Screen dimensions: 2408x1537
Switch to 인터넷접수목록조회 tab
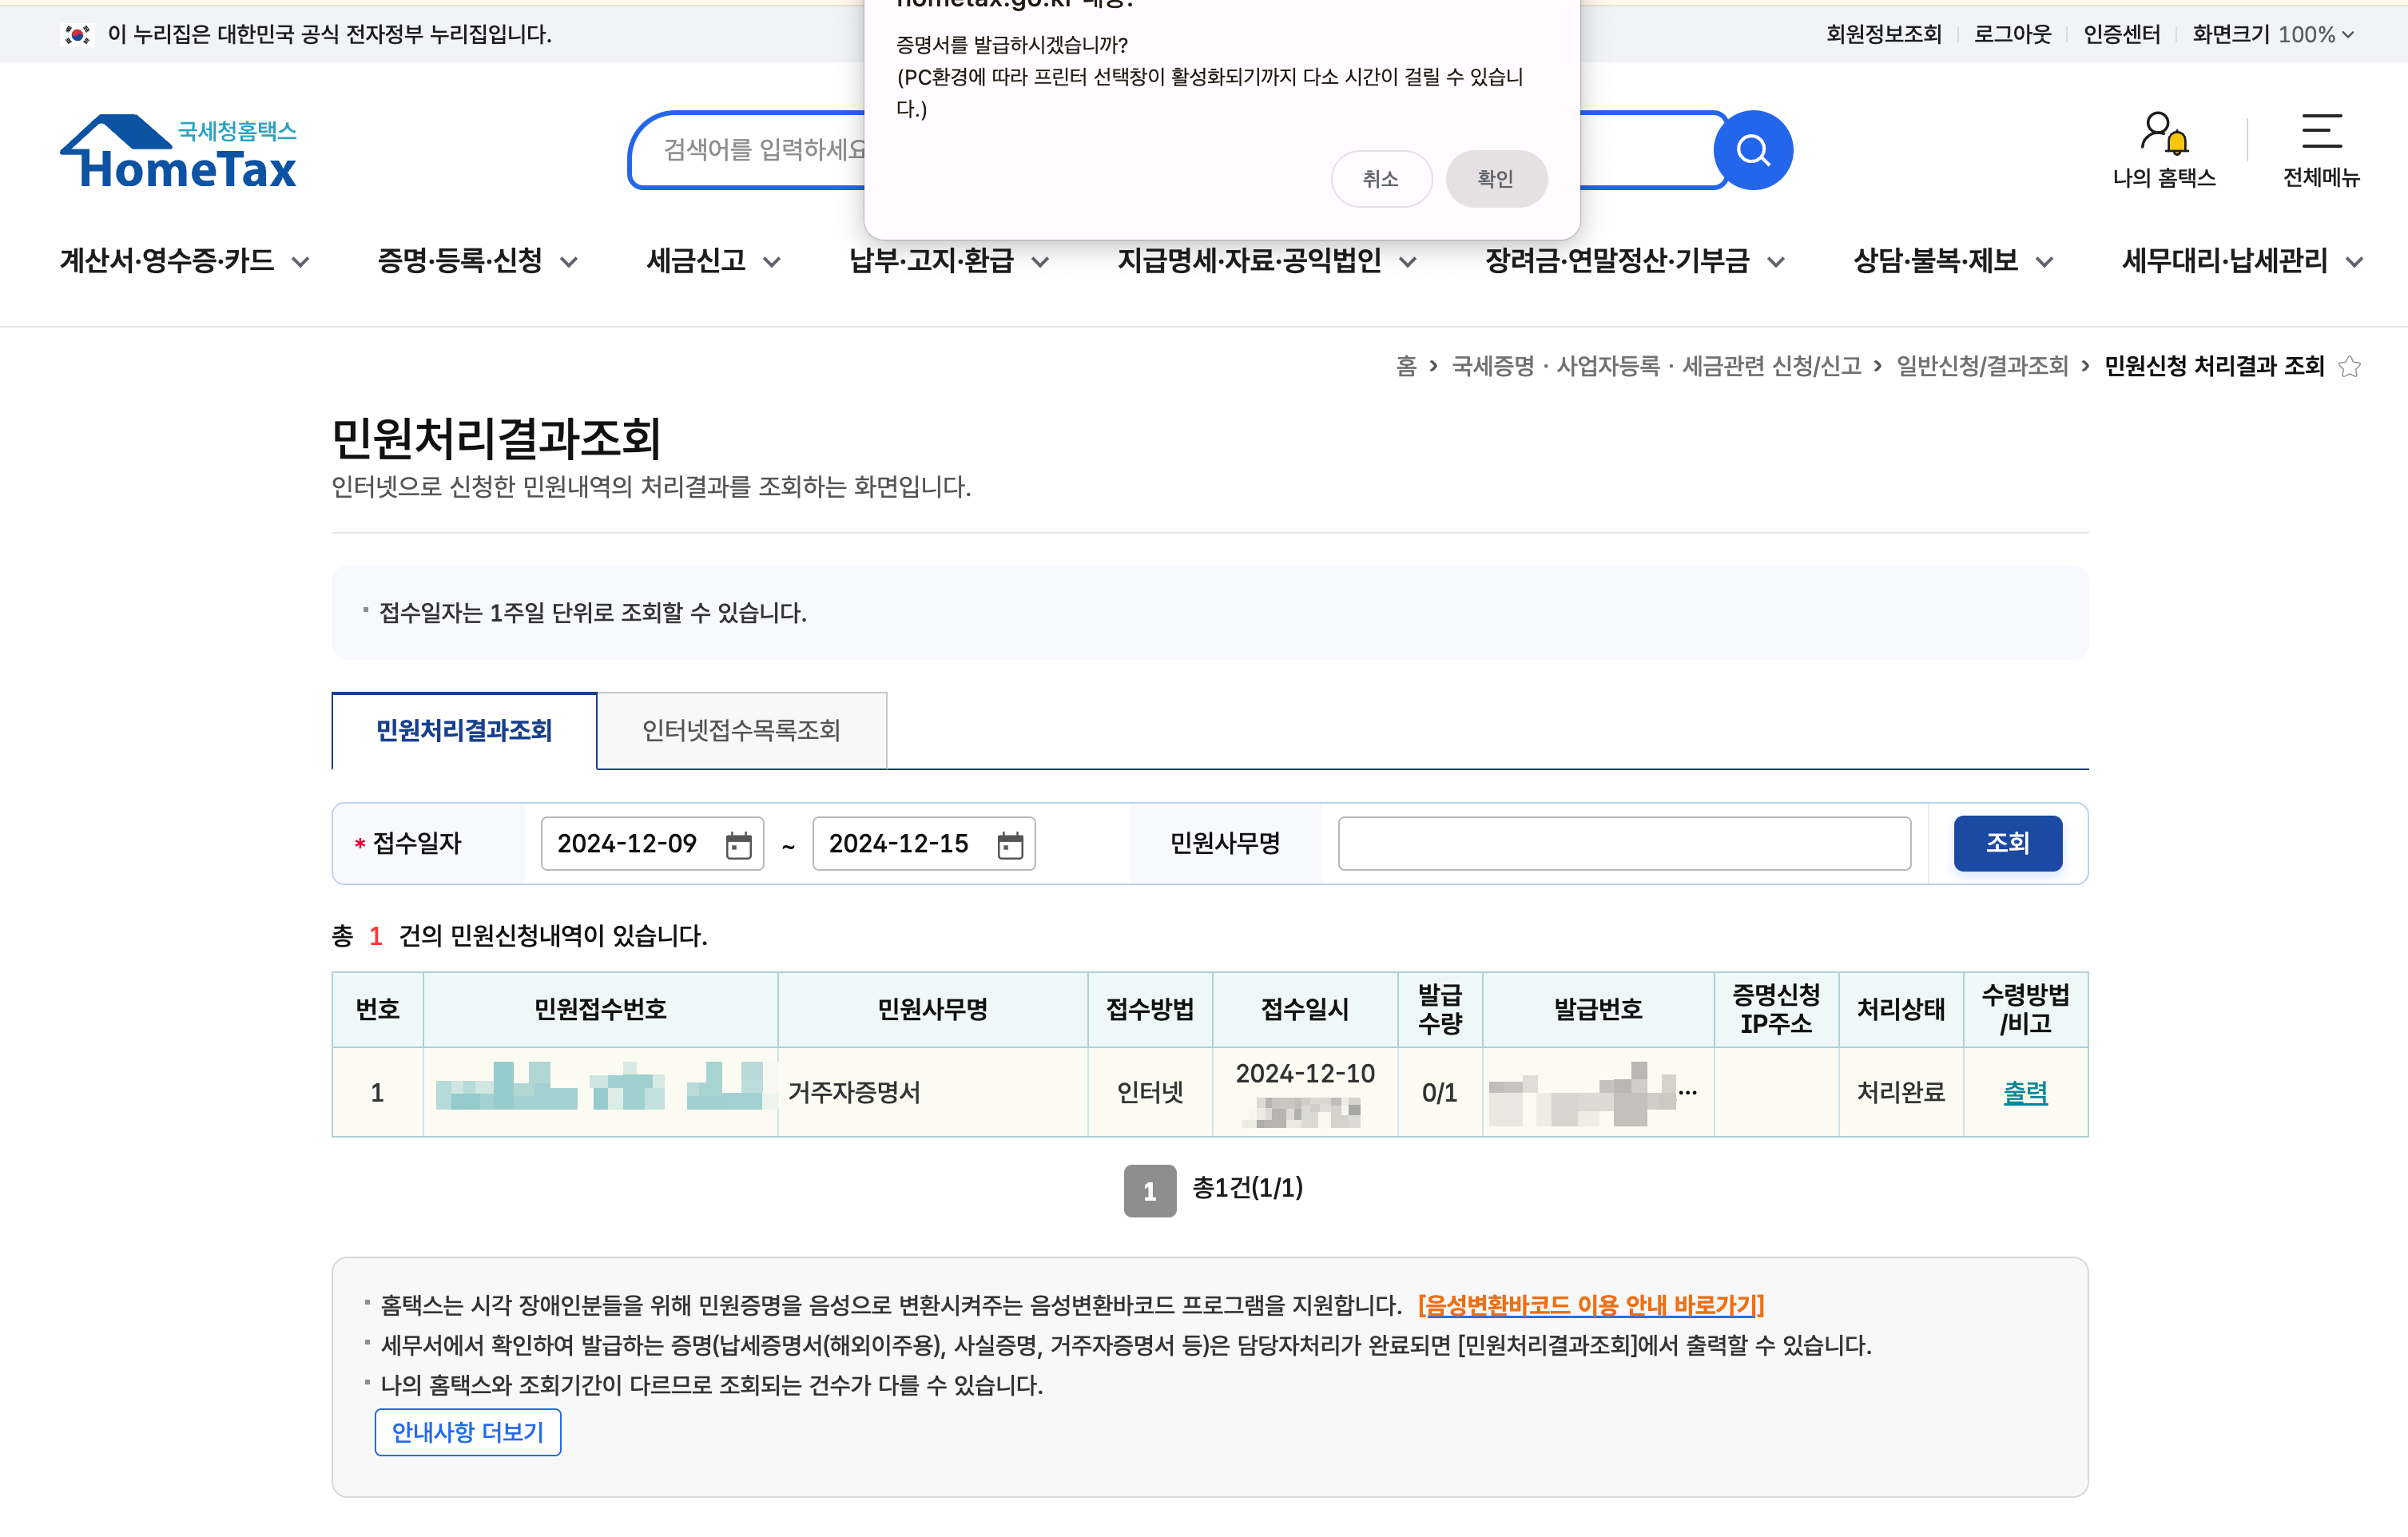pos(741,731)
